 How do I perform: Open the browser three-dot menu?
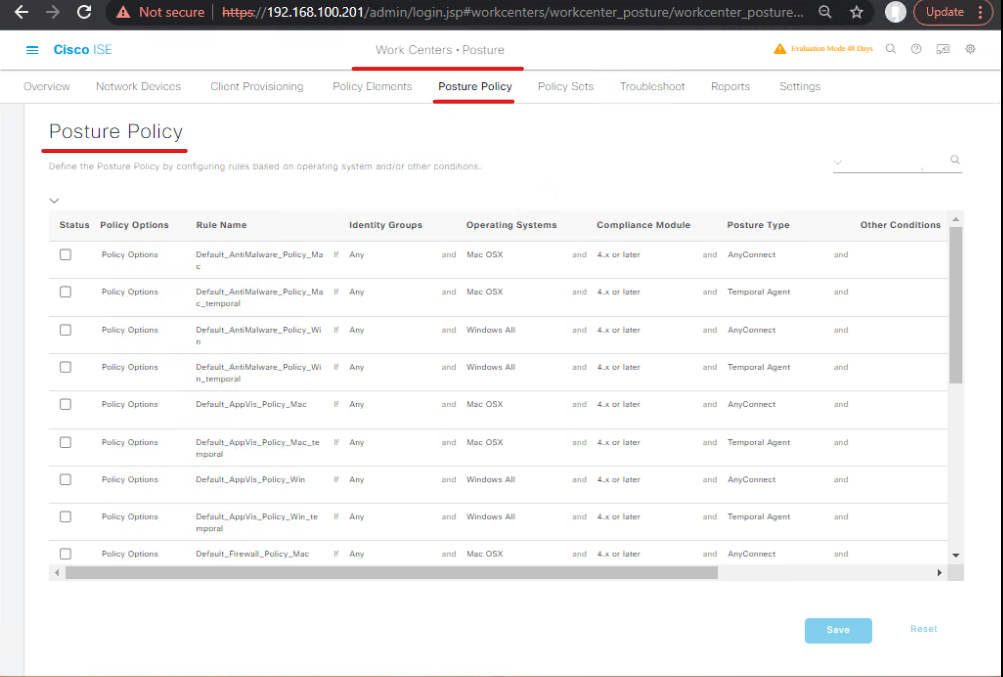[x=981, y=12]
